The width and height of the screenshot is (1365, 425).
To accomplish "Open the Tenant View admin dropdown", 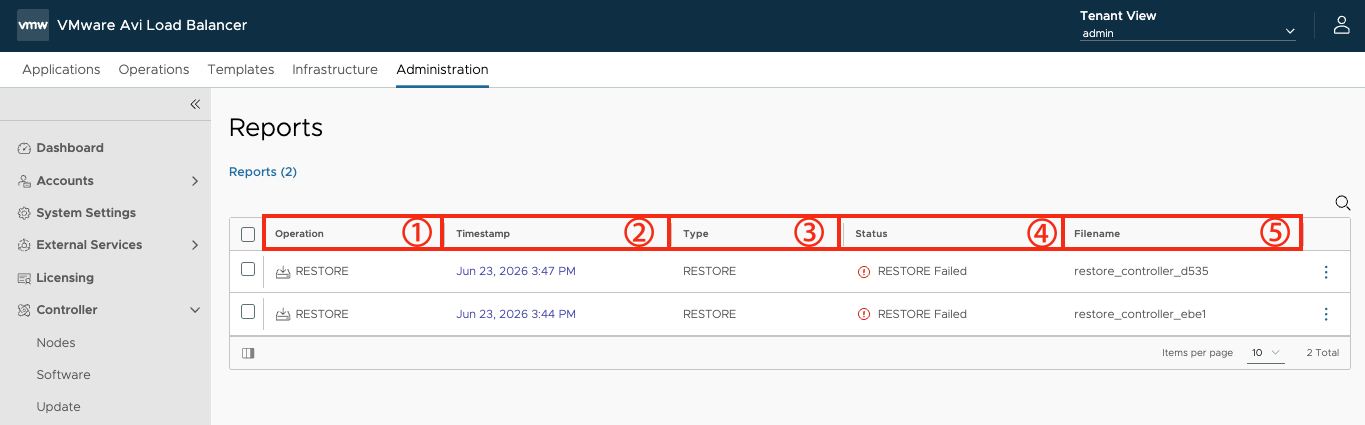I will (x=1188, y=33).
